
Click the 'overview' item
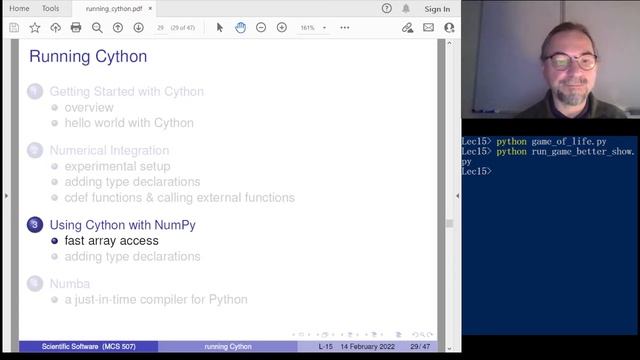click(89, 107)
